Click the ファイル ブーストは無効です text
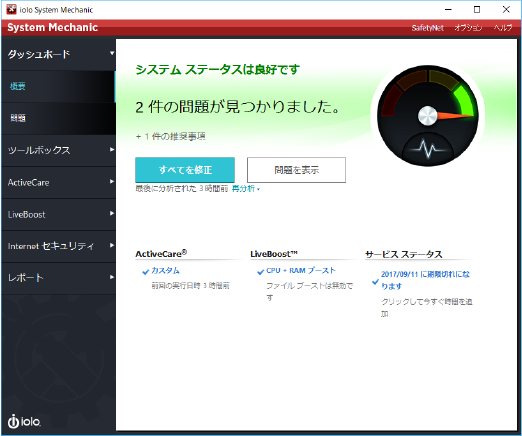Screen dimensions: 522x436 [x=309, y=291]
